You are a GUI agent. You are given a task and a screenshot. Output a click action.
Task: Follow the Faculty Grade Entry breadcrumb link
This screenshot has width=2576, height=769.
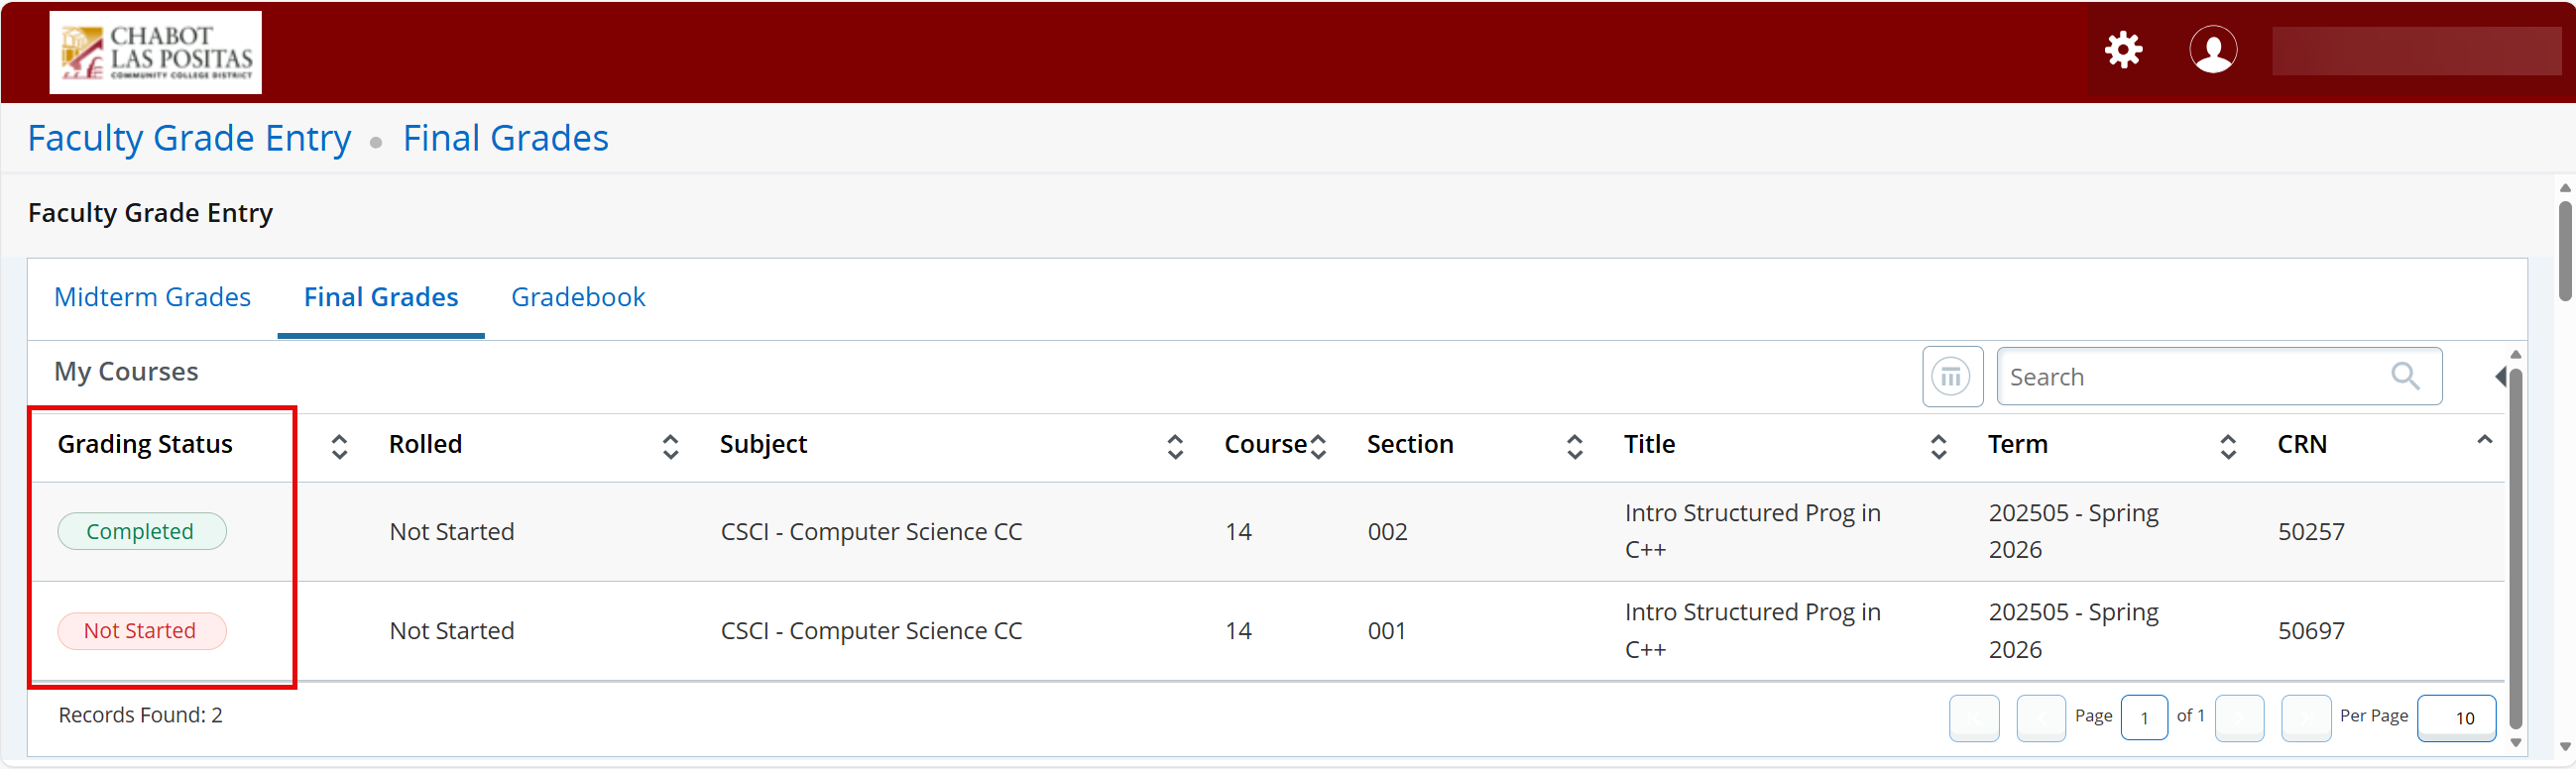tap(189, 137)
